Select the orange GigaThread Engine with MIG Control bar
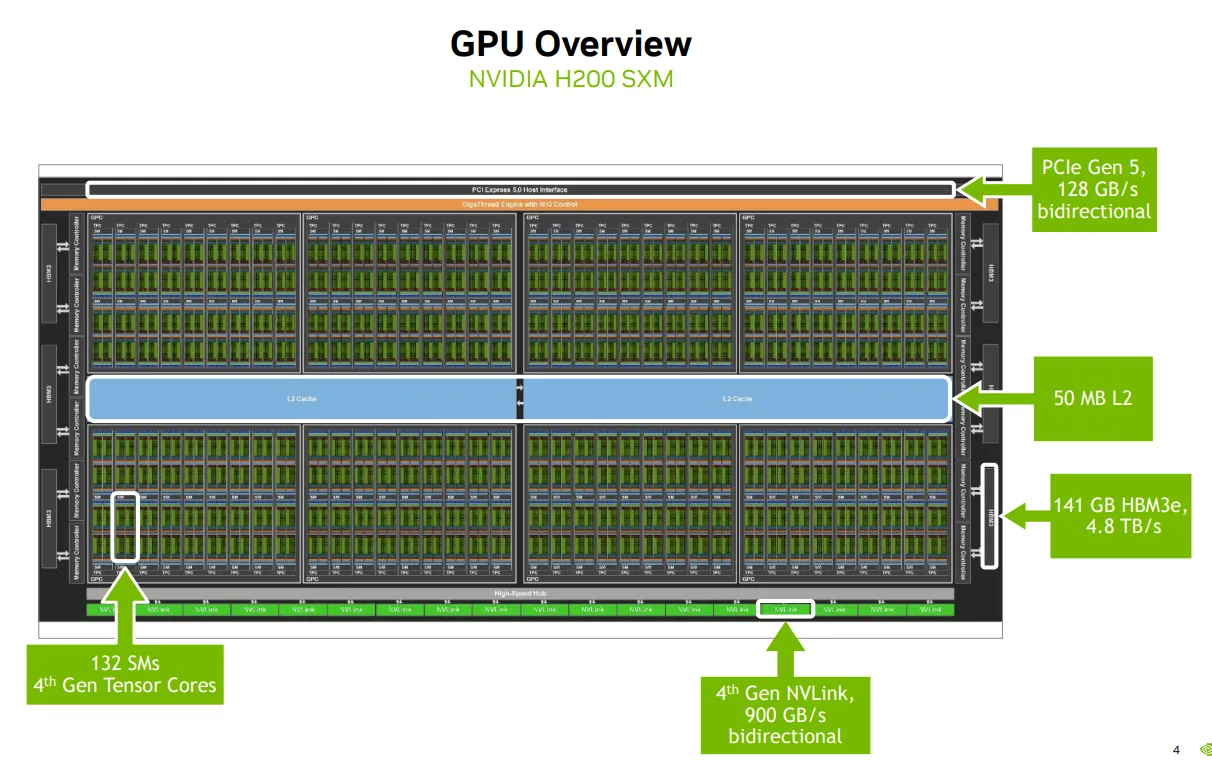 point(519,205)
